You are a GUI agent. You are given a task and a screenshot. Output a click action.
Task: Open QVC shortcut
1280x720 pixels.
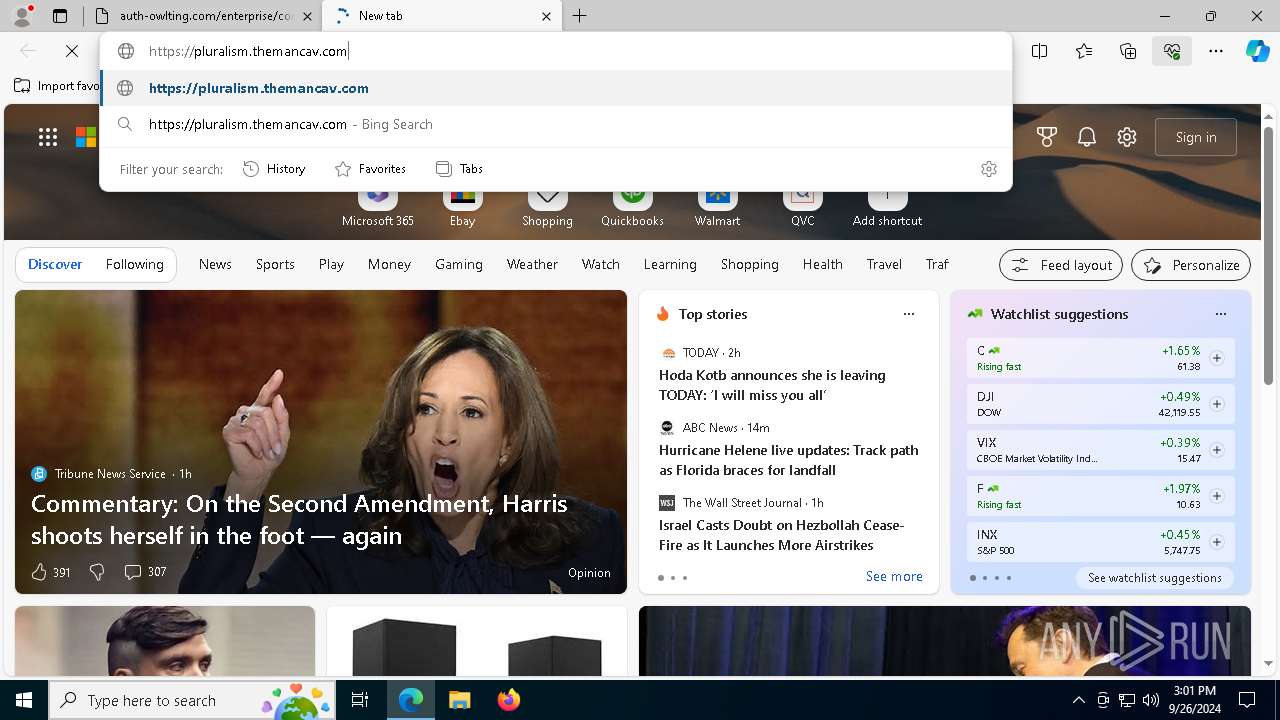point(802,207)
